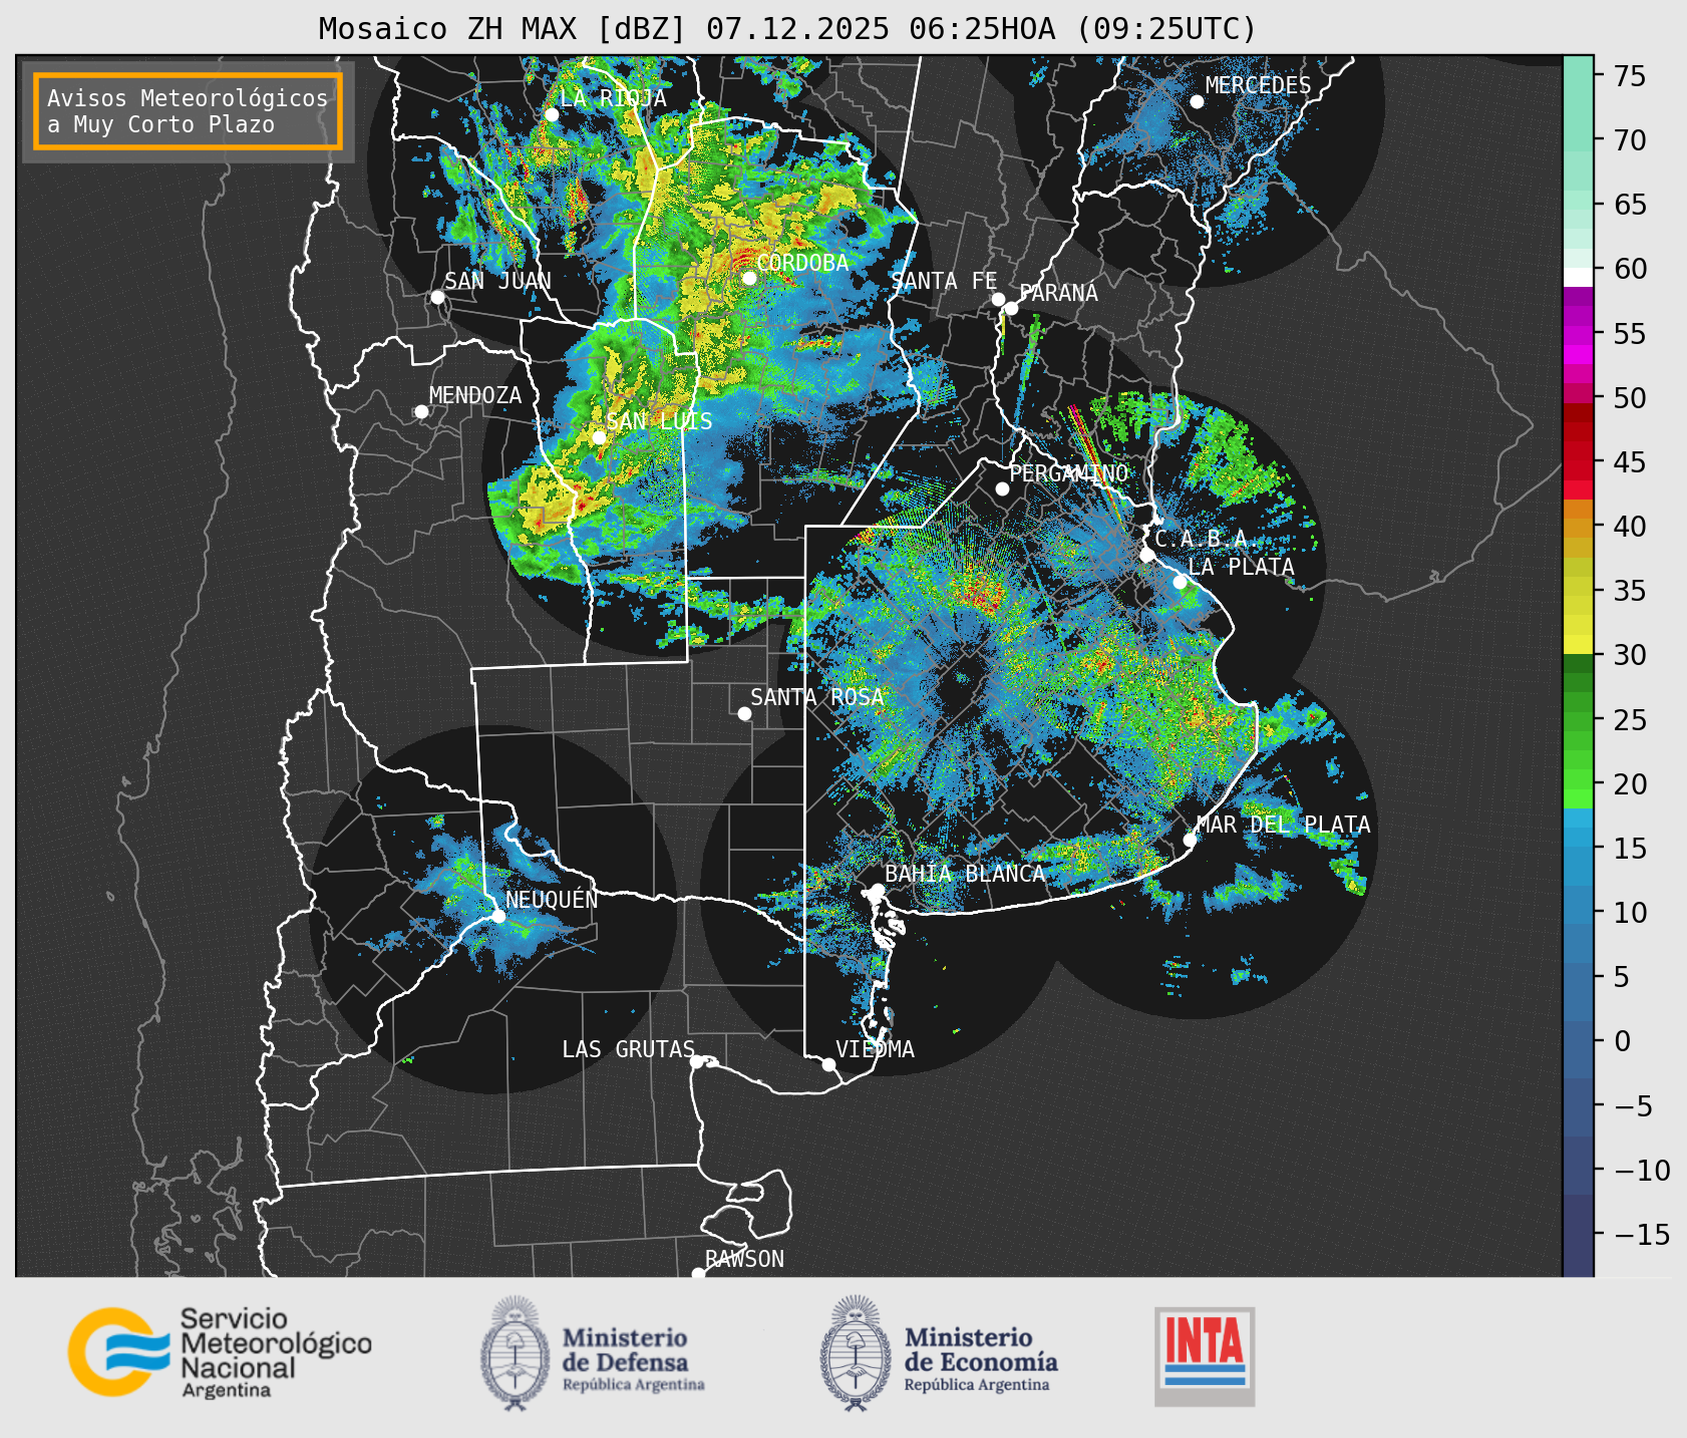Select the Paraná city marker

click(1011, 308)
